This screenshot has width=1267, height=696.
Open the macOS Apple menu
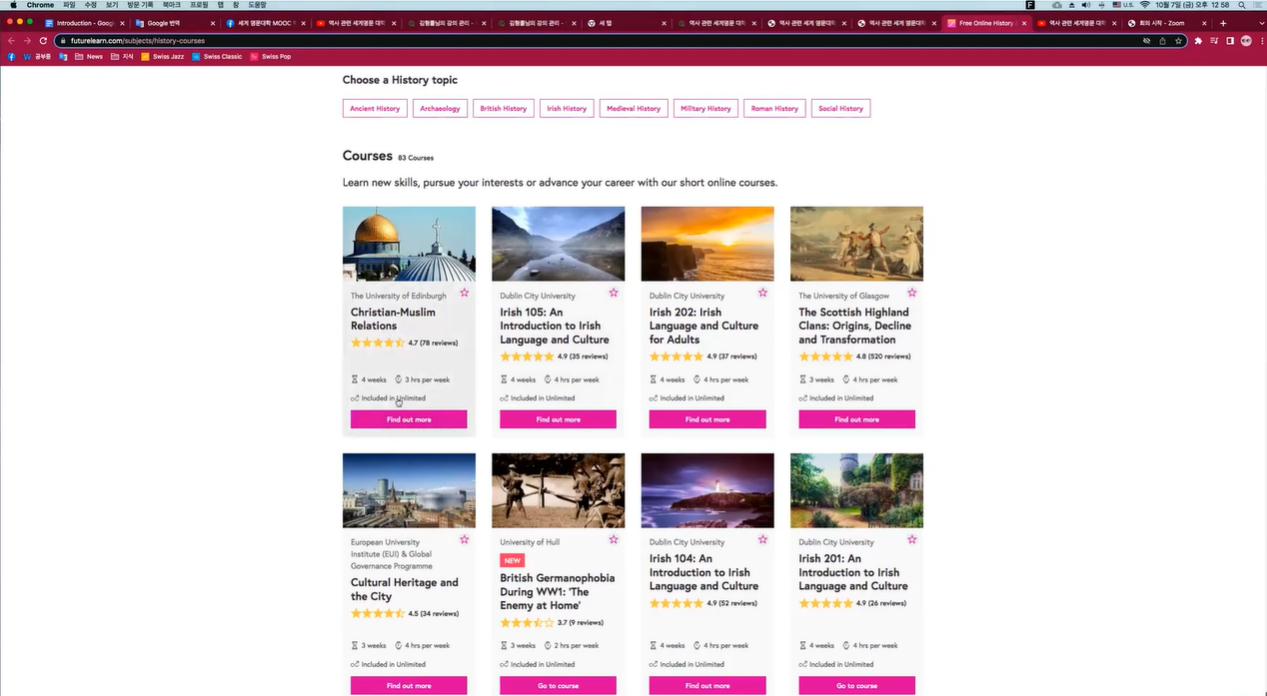[13, 5]
